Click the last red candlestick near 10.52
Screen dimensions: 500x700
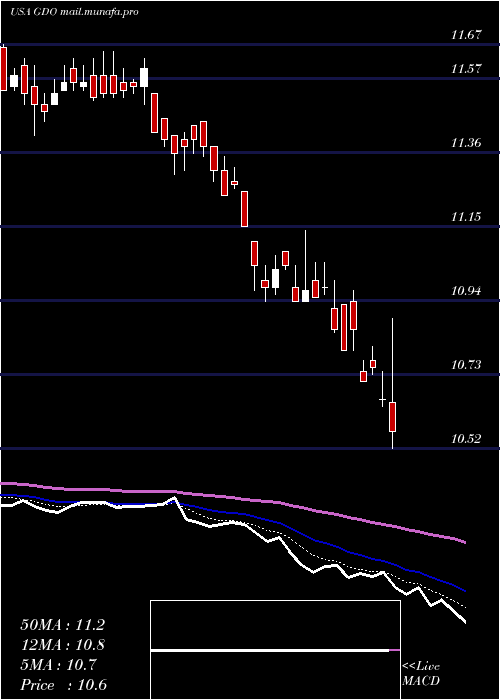click(x=392, y=417)
